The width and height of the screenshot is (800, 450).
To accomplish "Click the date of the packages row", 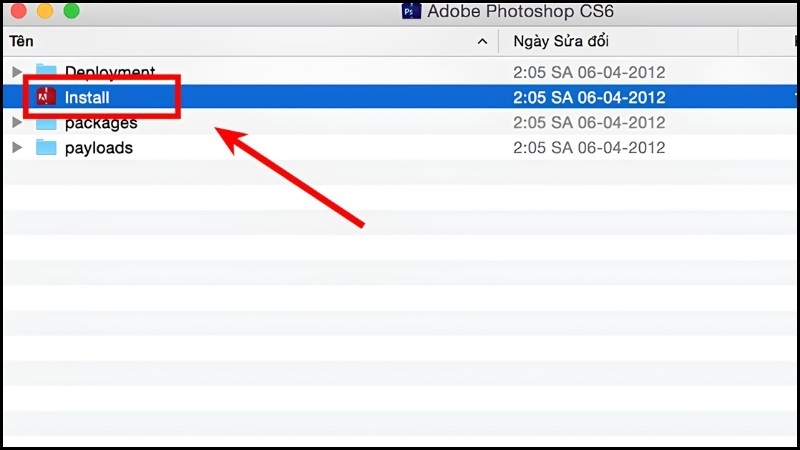I will point(589,122).
